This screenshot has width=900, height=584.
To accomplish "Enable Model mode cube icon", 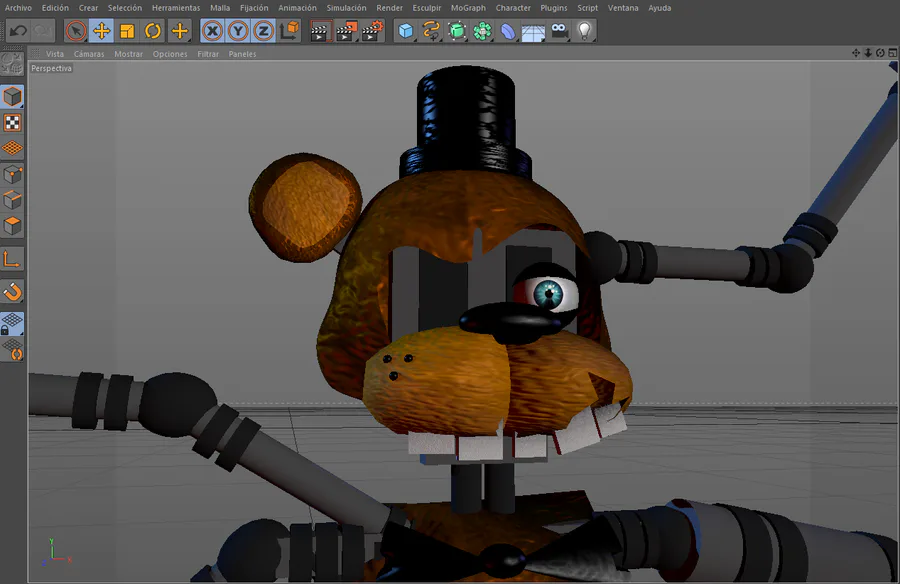I will tap(12, 96).
